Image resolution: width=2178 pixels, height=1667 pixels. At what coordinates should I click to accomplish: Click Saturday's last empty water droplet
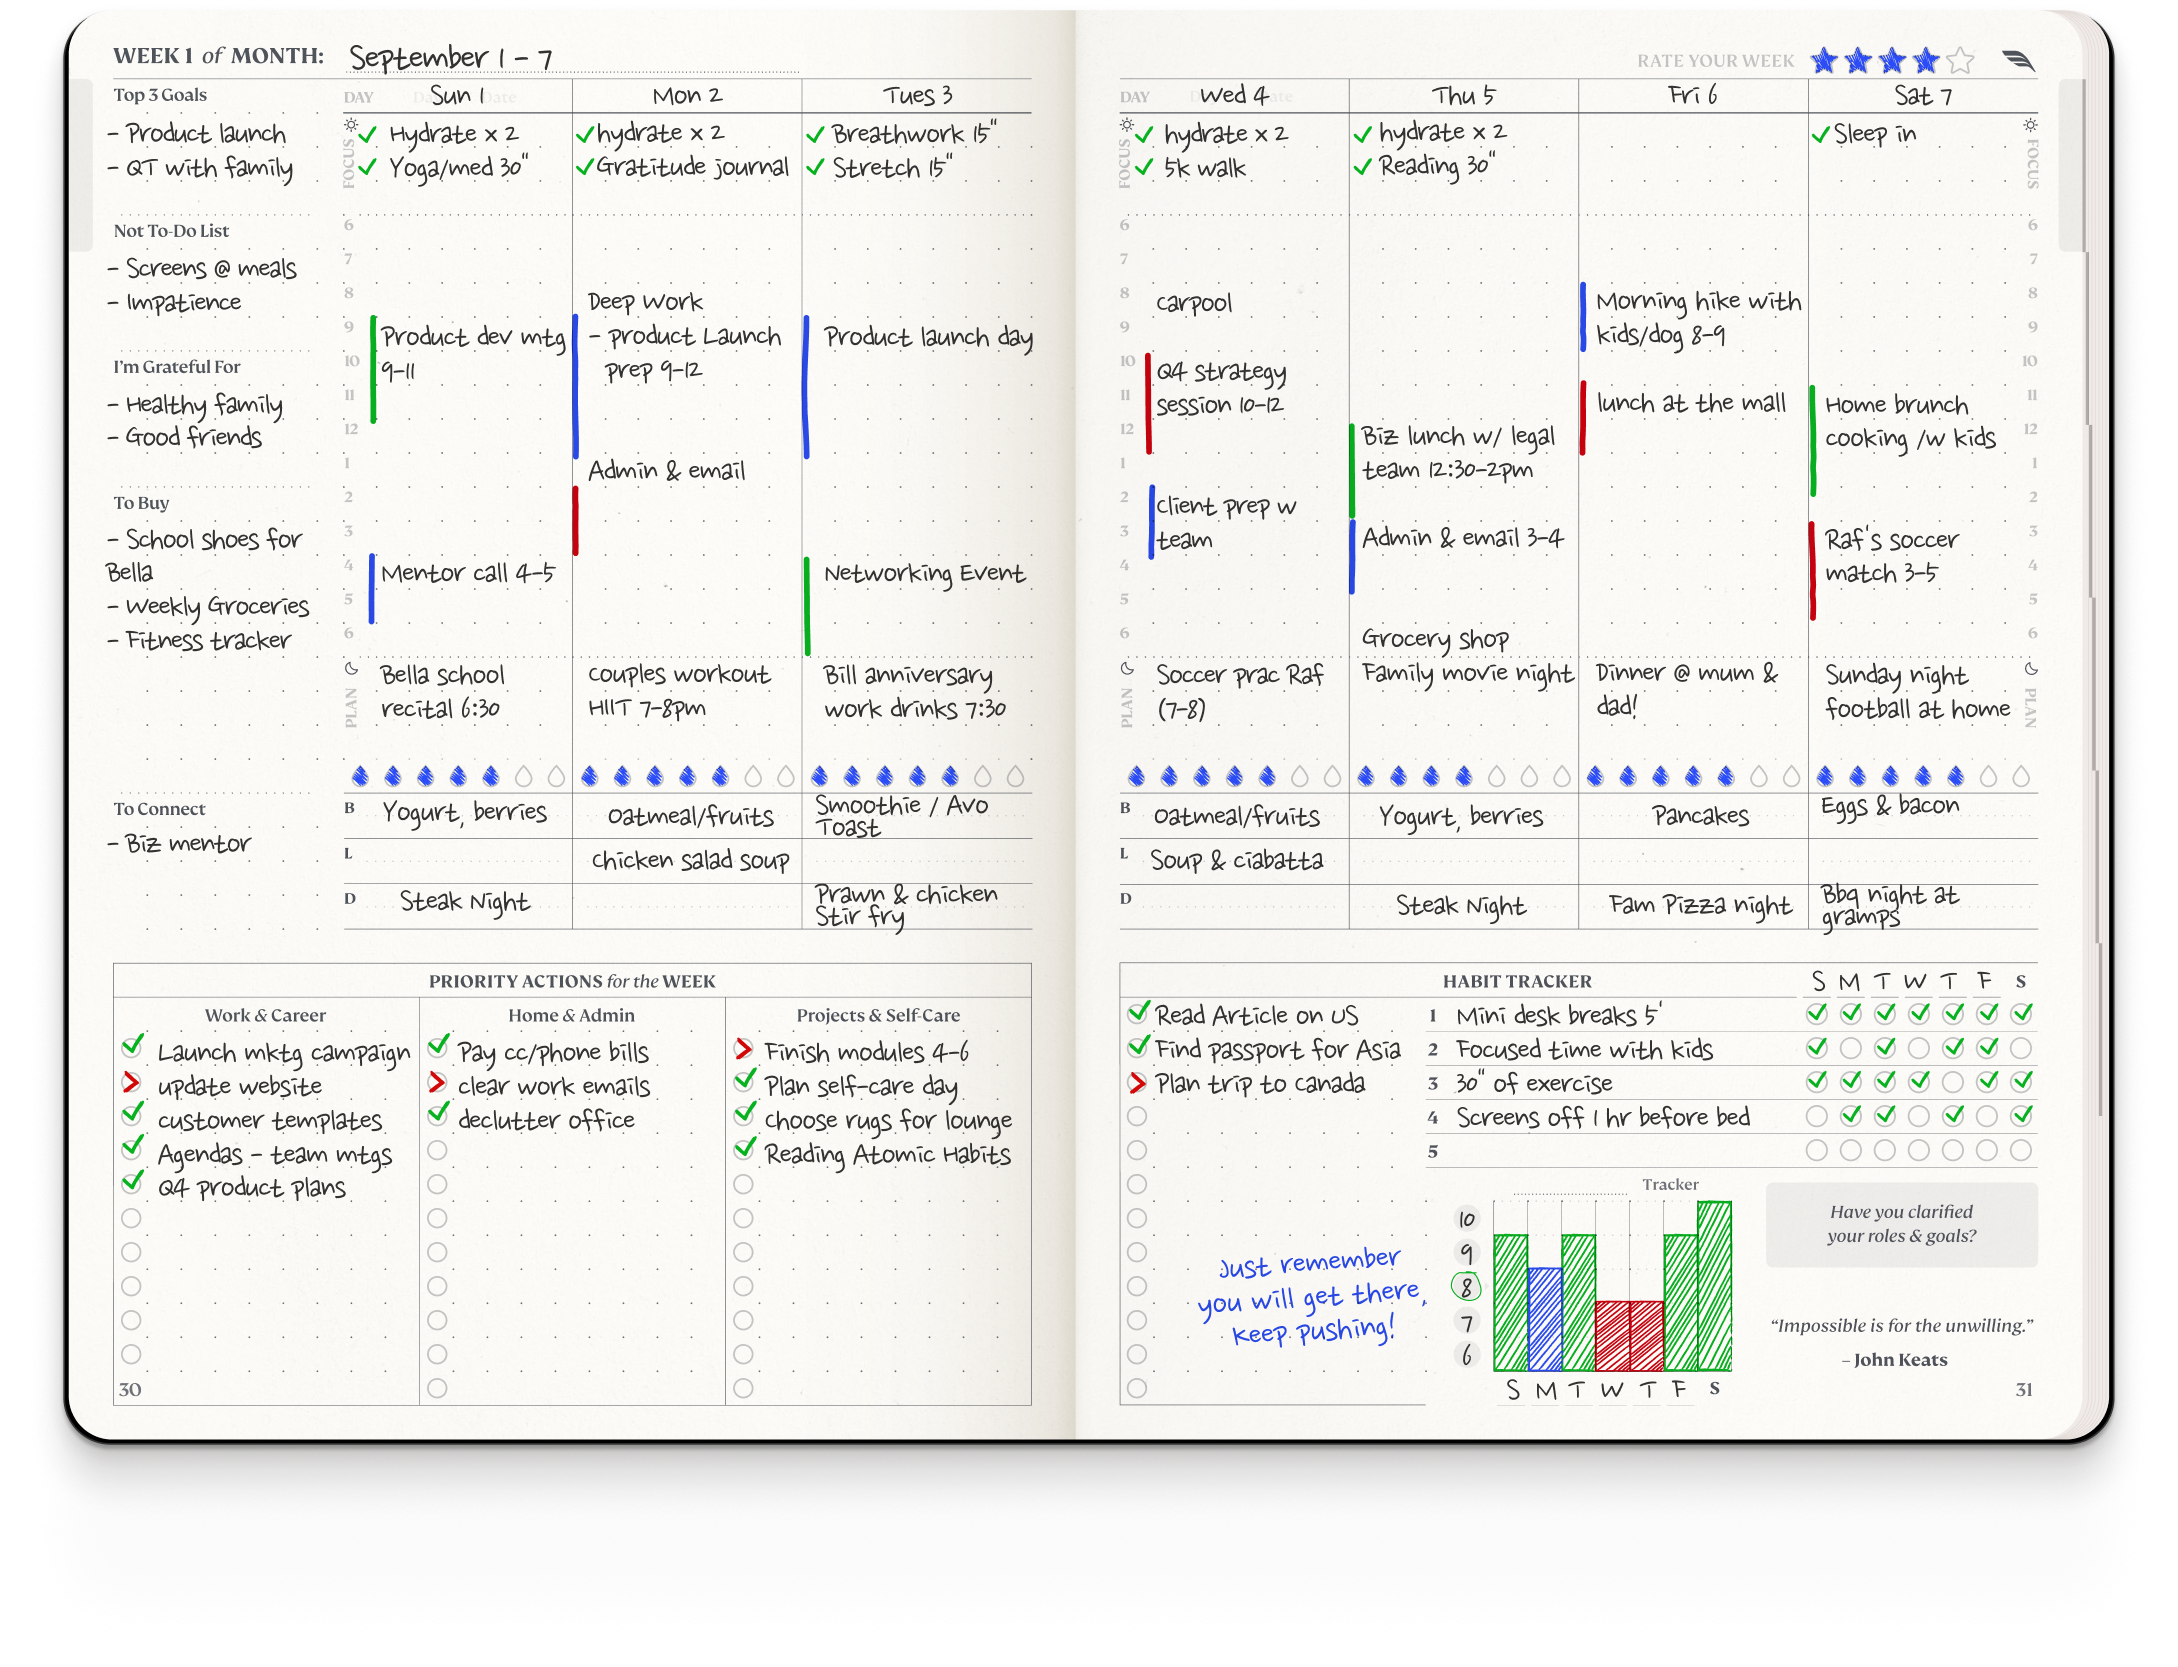point(2021,776)
